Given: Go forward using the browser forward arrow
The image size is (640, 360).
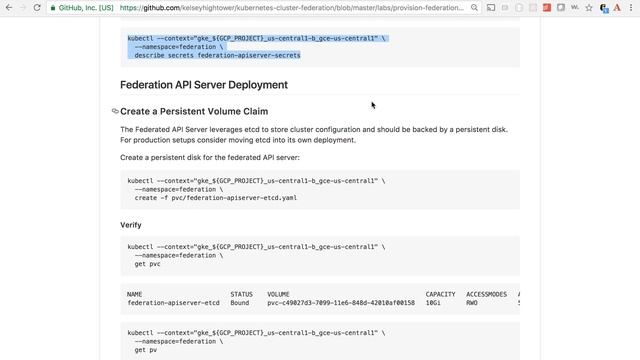Looking at the screenshot, I should point(23,7).
